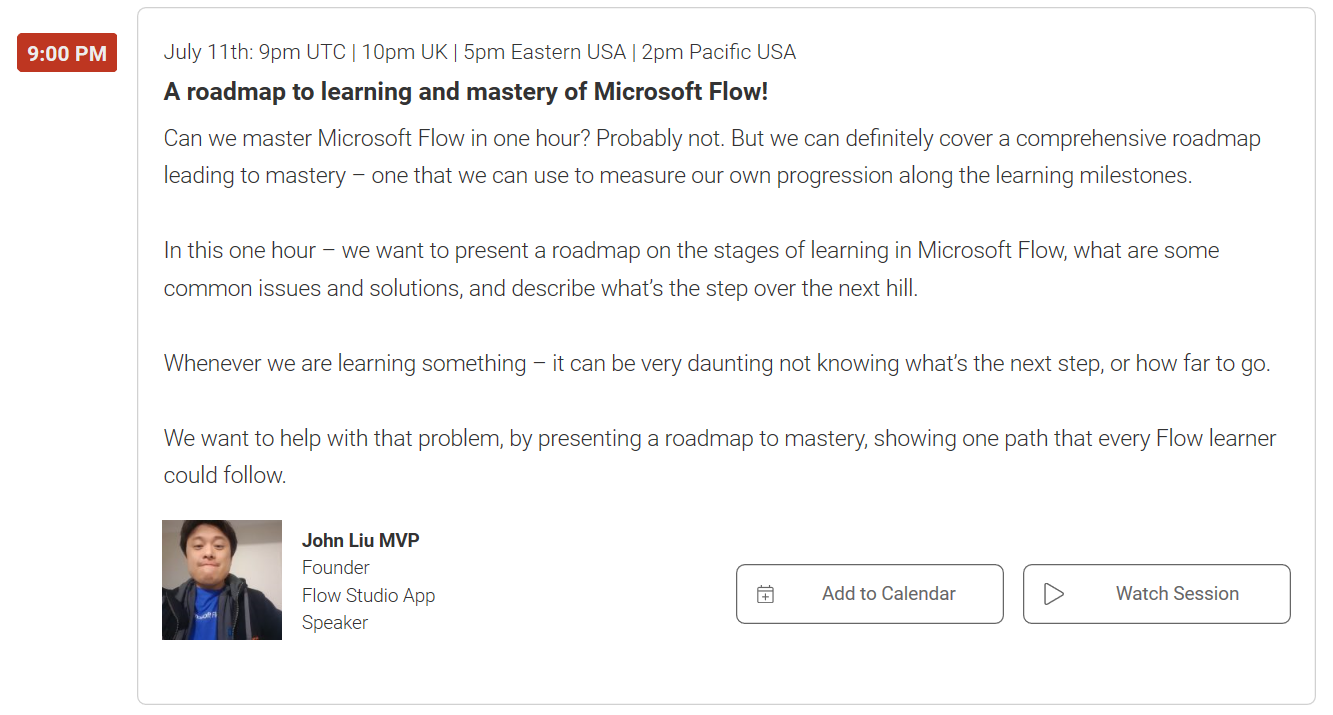Select the 5pm Eastern USA time text
Viewport: 1333px width, 715px height.
point(544,52)
